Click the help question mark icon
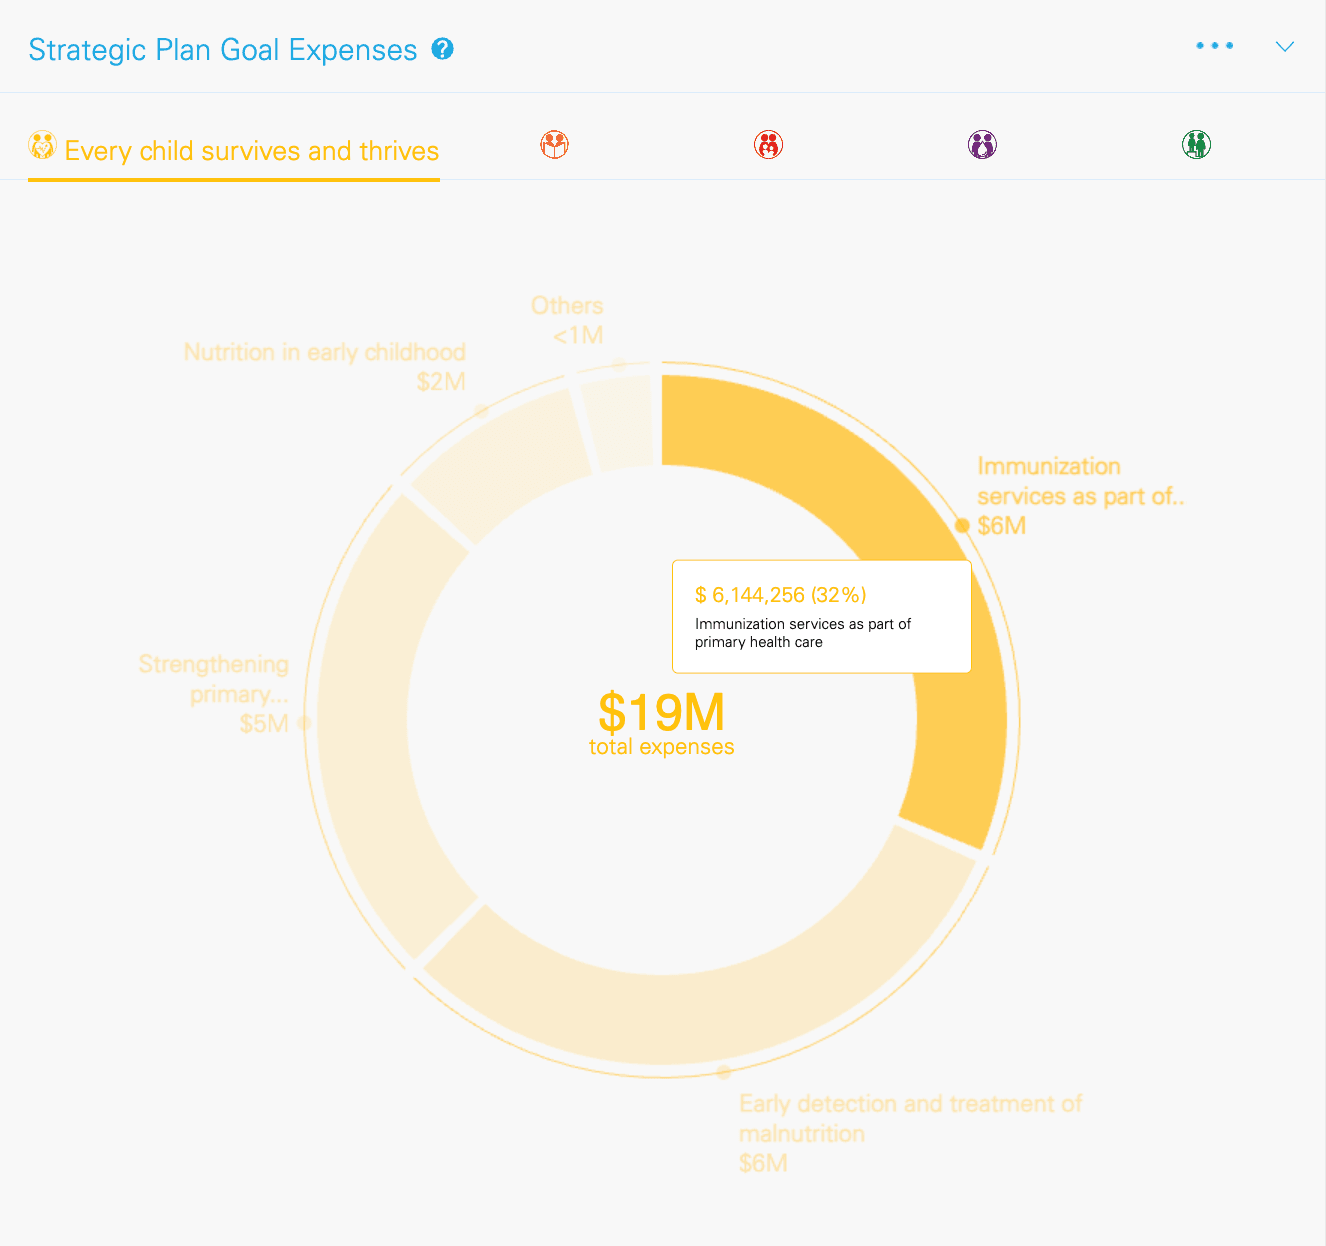 (x=442, y=49)
